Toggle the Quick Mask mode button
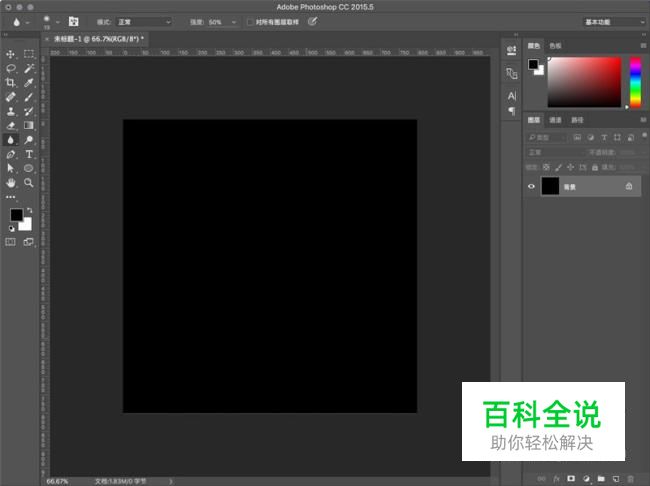Screen dimensions: 650x486 tap(11, 242)
